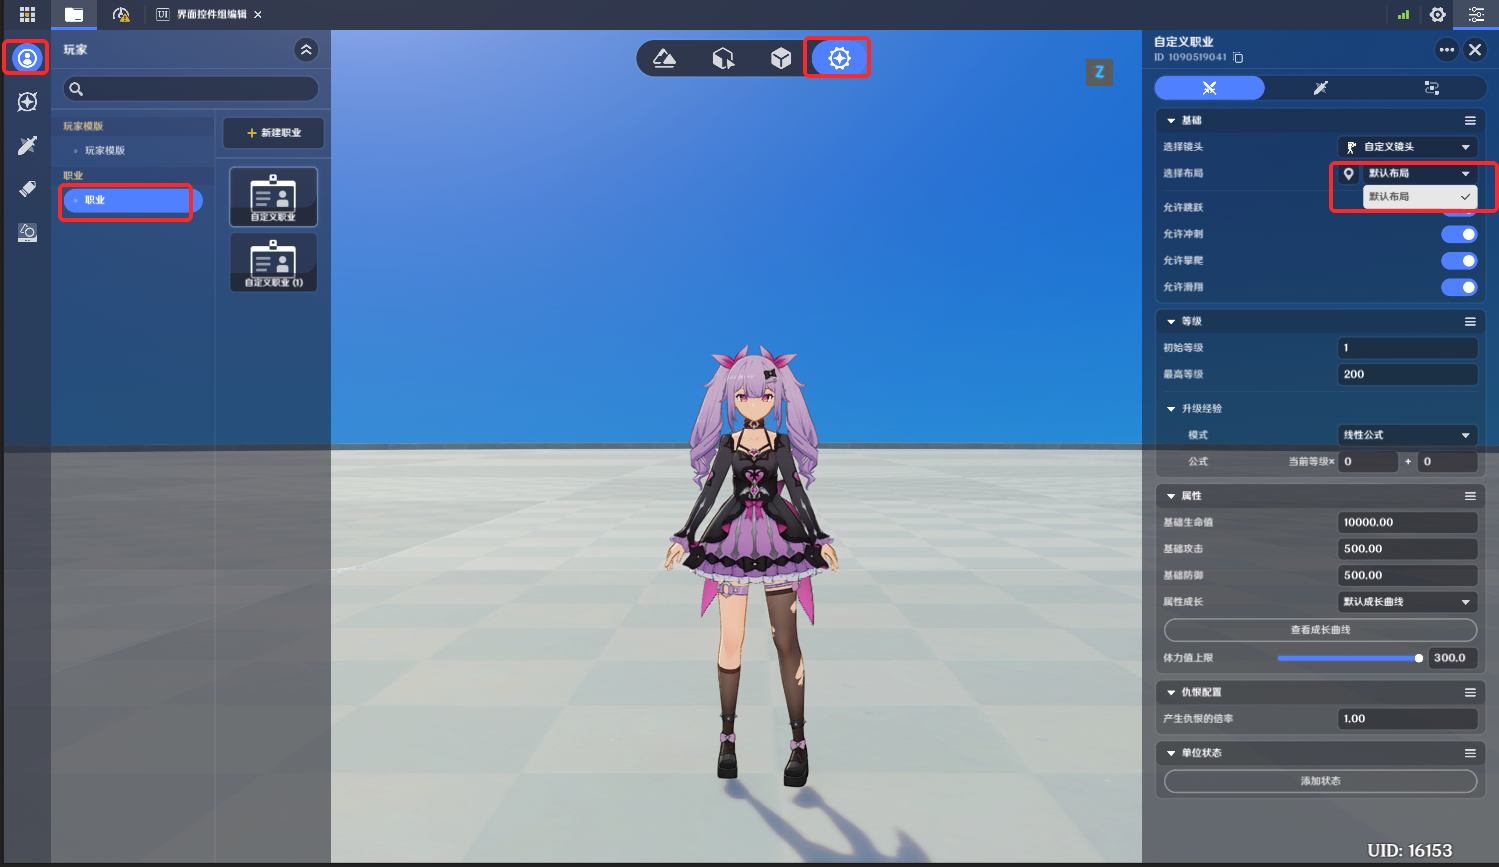
Task: Select the cube entity mode icon
Action: (x=781, y=58)
